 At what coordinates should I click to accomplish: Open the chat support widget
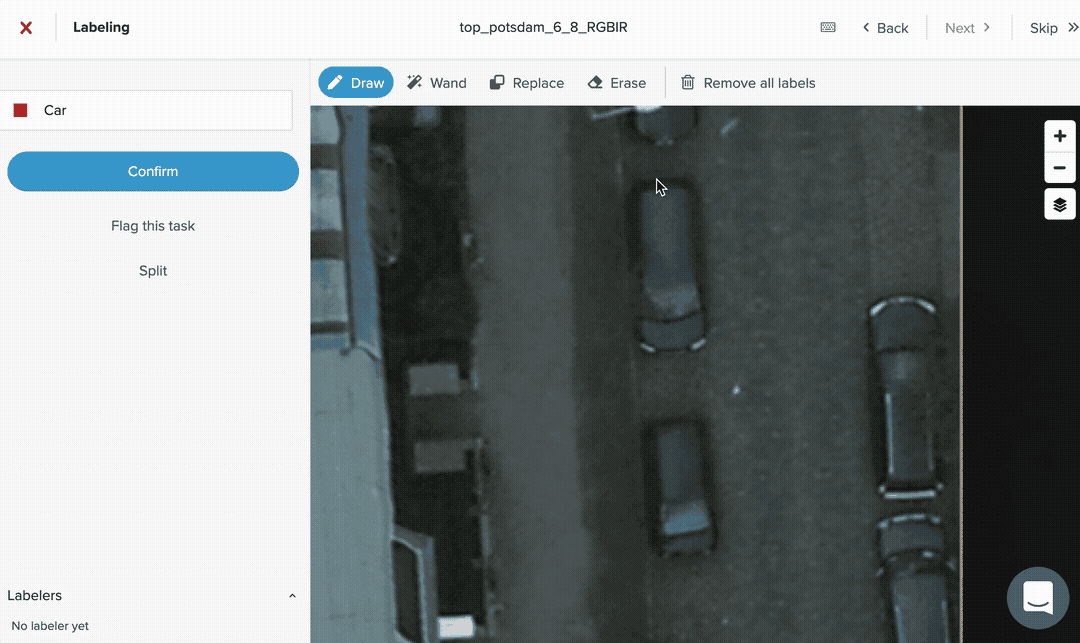(x=1037, y=598)
